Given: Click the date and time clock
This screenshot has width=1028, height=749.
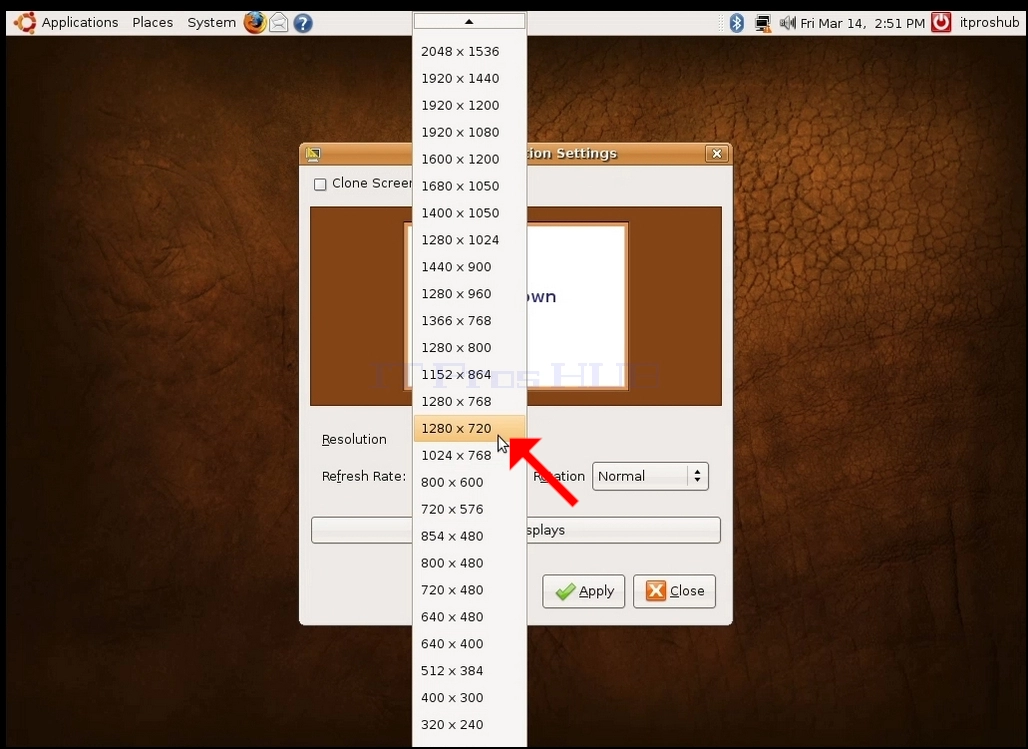Looking at the screenshot, I should click(x=862, y=24).
